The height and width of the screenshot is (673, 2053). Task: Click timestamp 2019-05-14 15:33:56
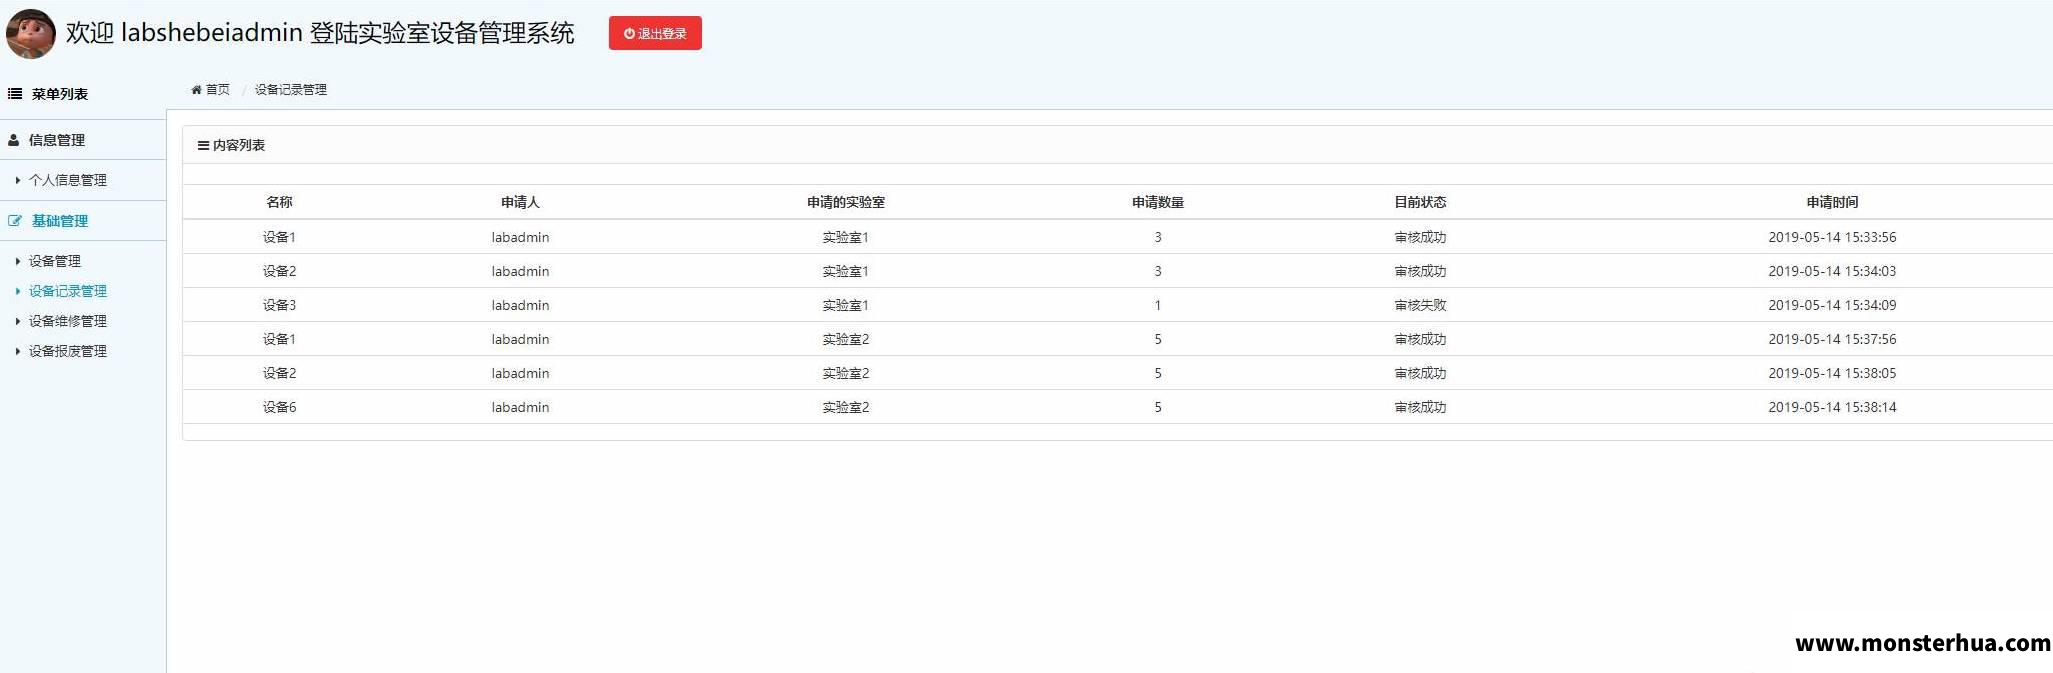pos(1832,237)
